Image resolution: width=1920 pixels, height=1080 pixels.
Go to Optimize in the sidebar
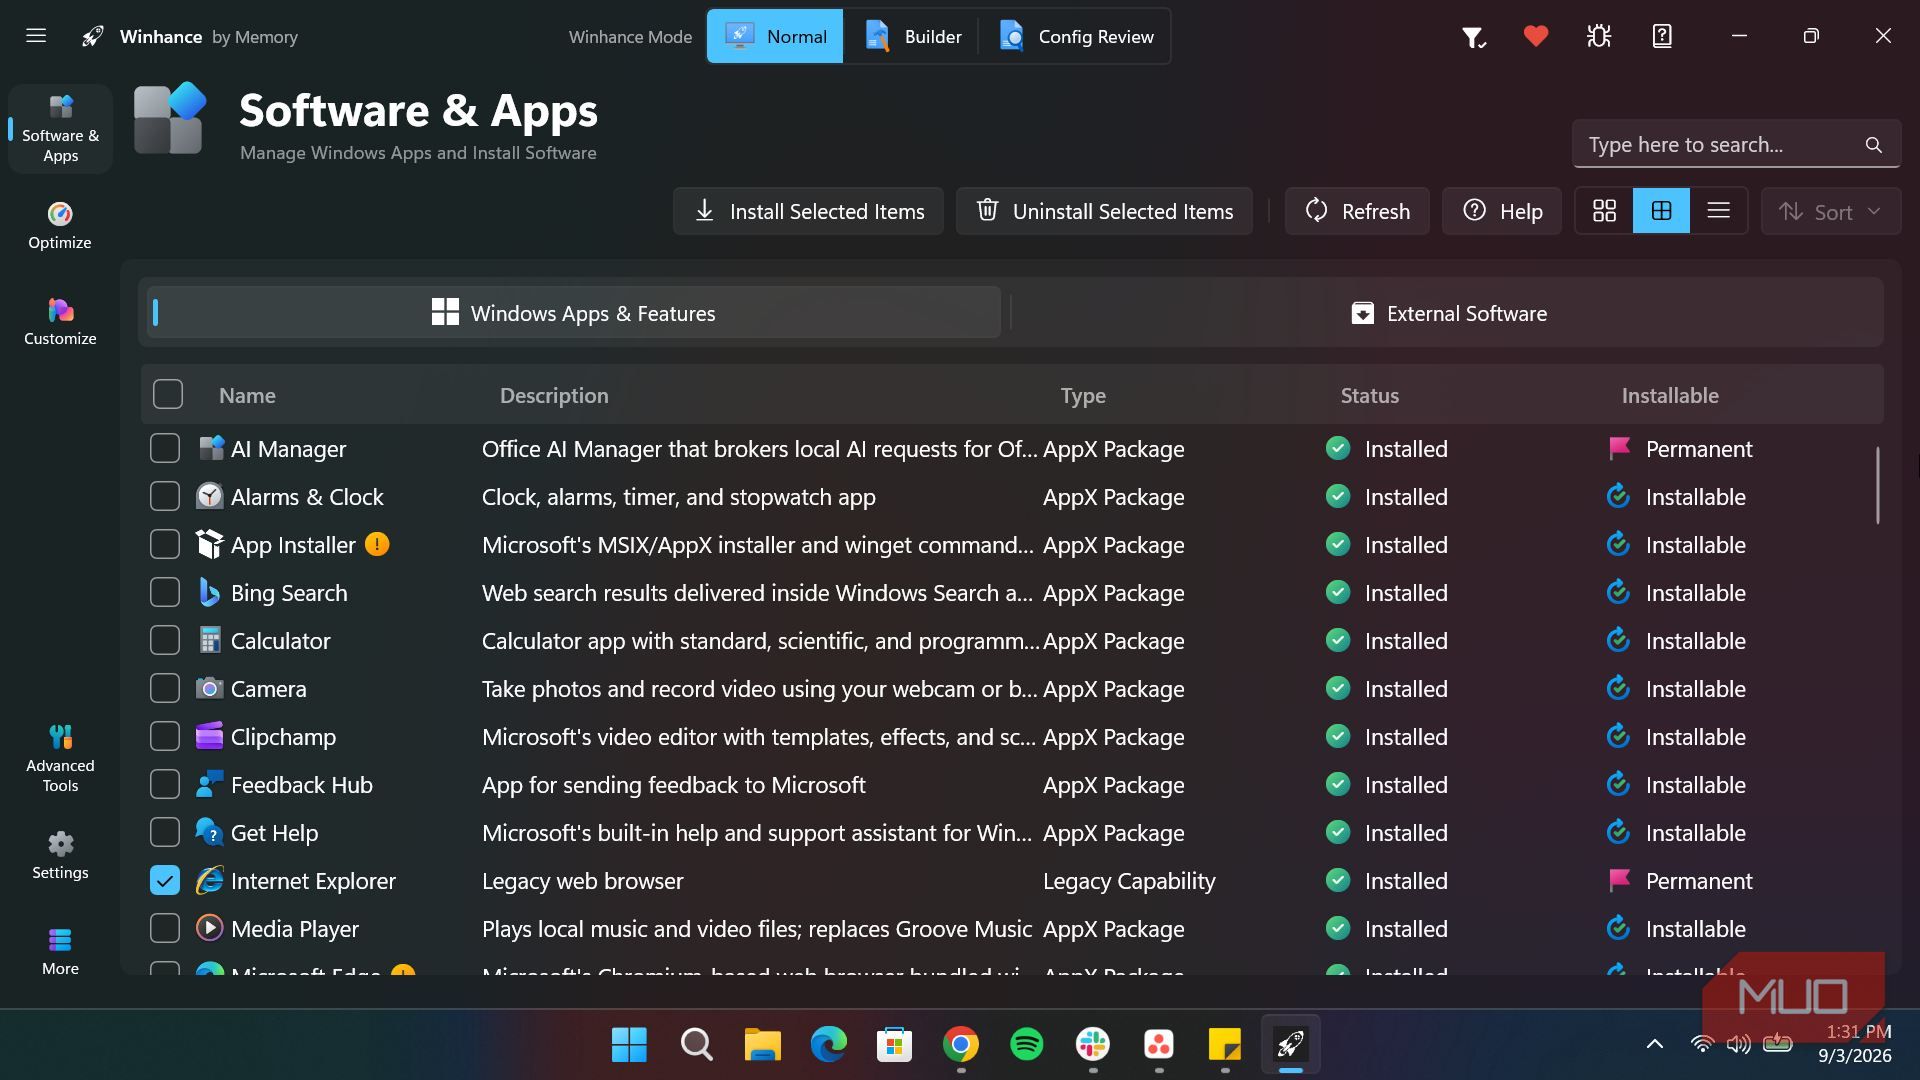(x=60, y=226)
